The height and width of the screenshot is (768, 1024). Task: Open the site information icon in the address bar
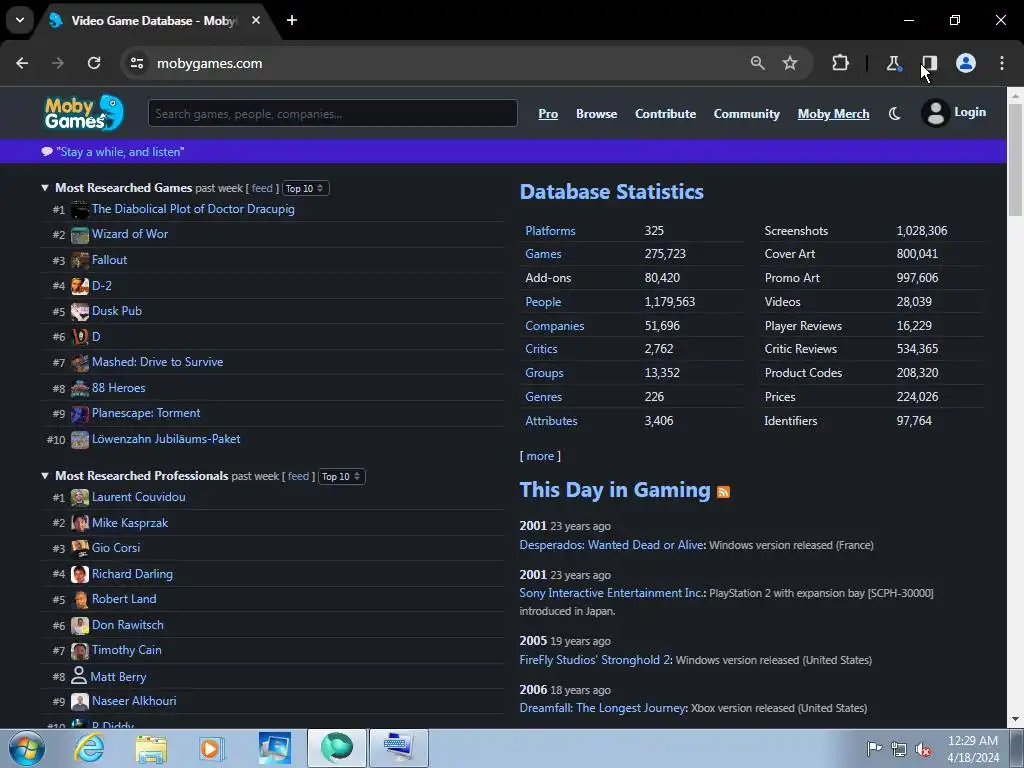(x=137, y=63)
